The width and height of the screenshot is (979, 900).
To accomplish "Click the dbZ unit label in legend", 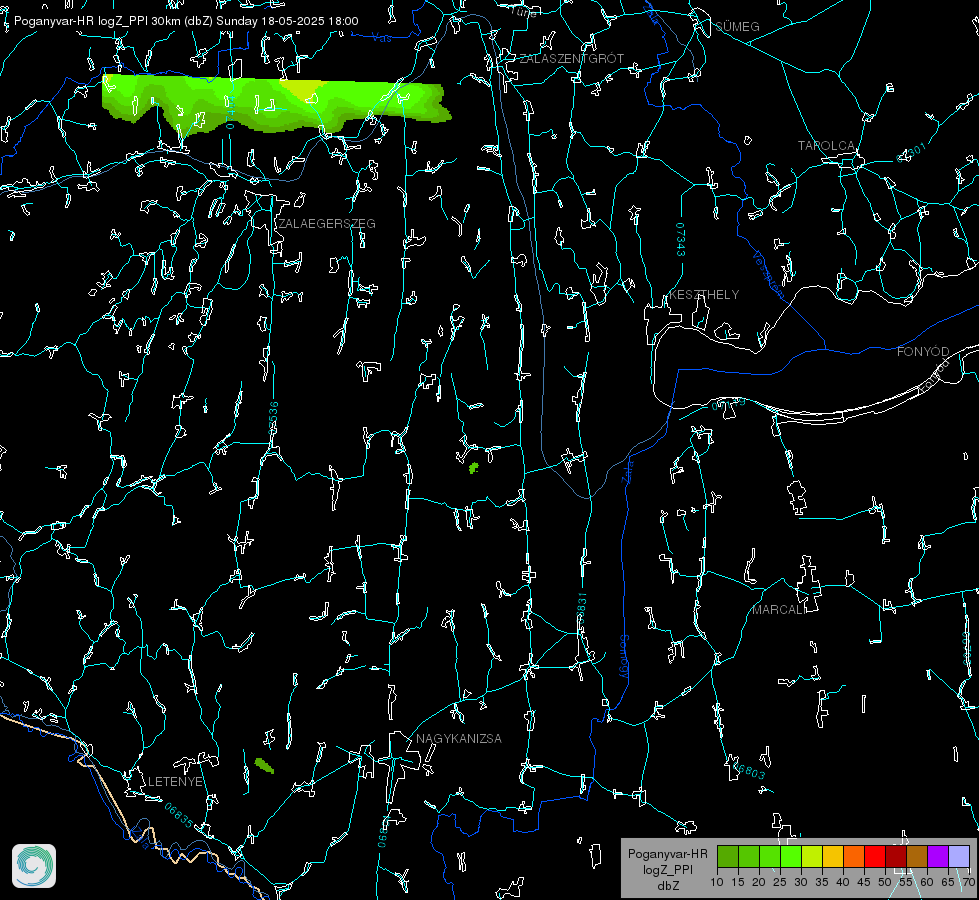I will coord(668,886).
